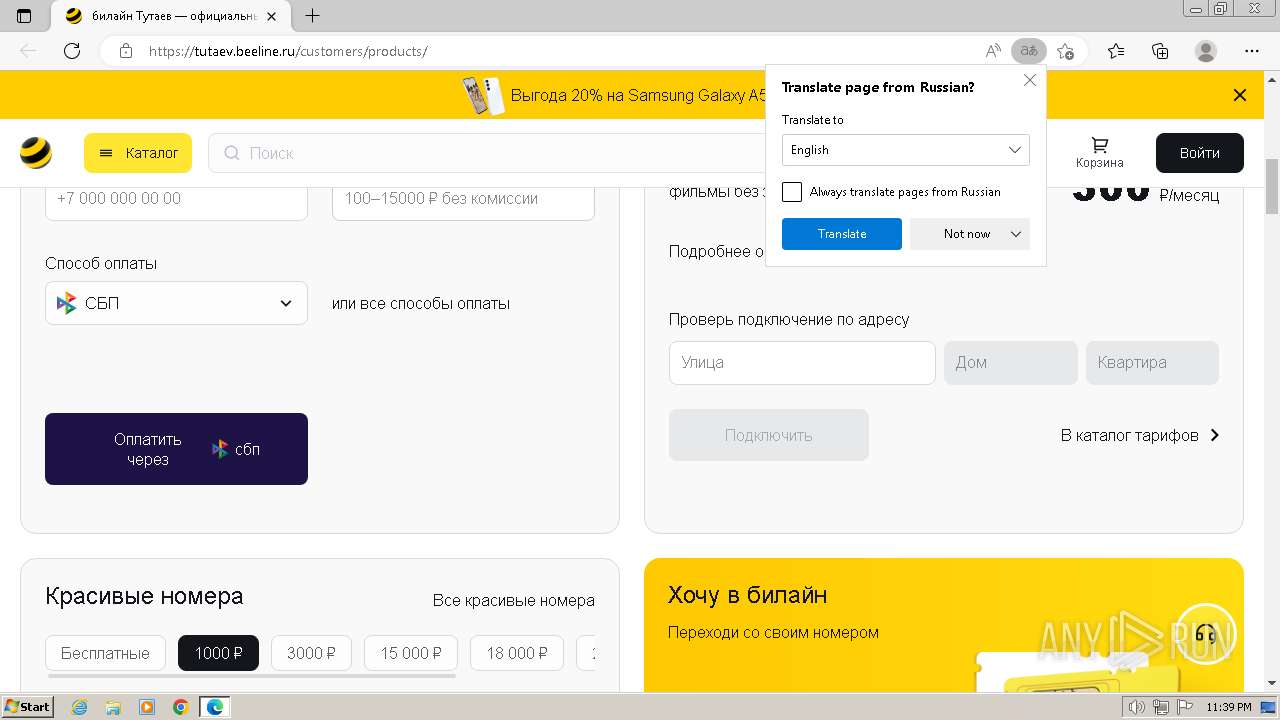Image resolution: width=1280 pixels, height=720 pixels.
Task: Open the tab actions menu icon
Action: tap(24, 16)
